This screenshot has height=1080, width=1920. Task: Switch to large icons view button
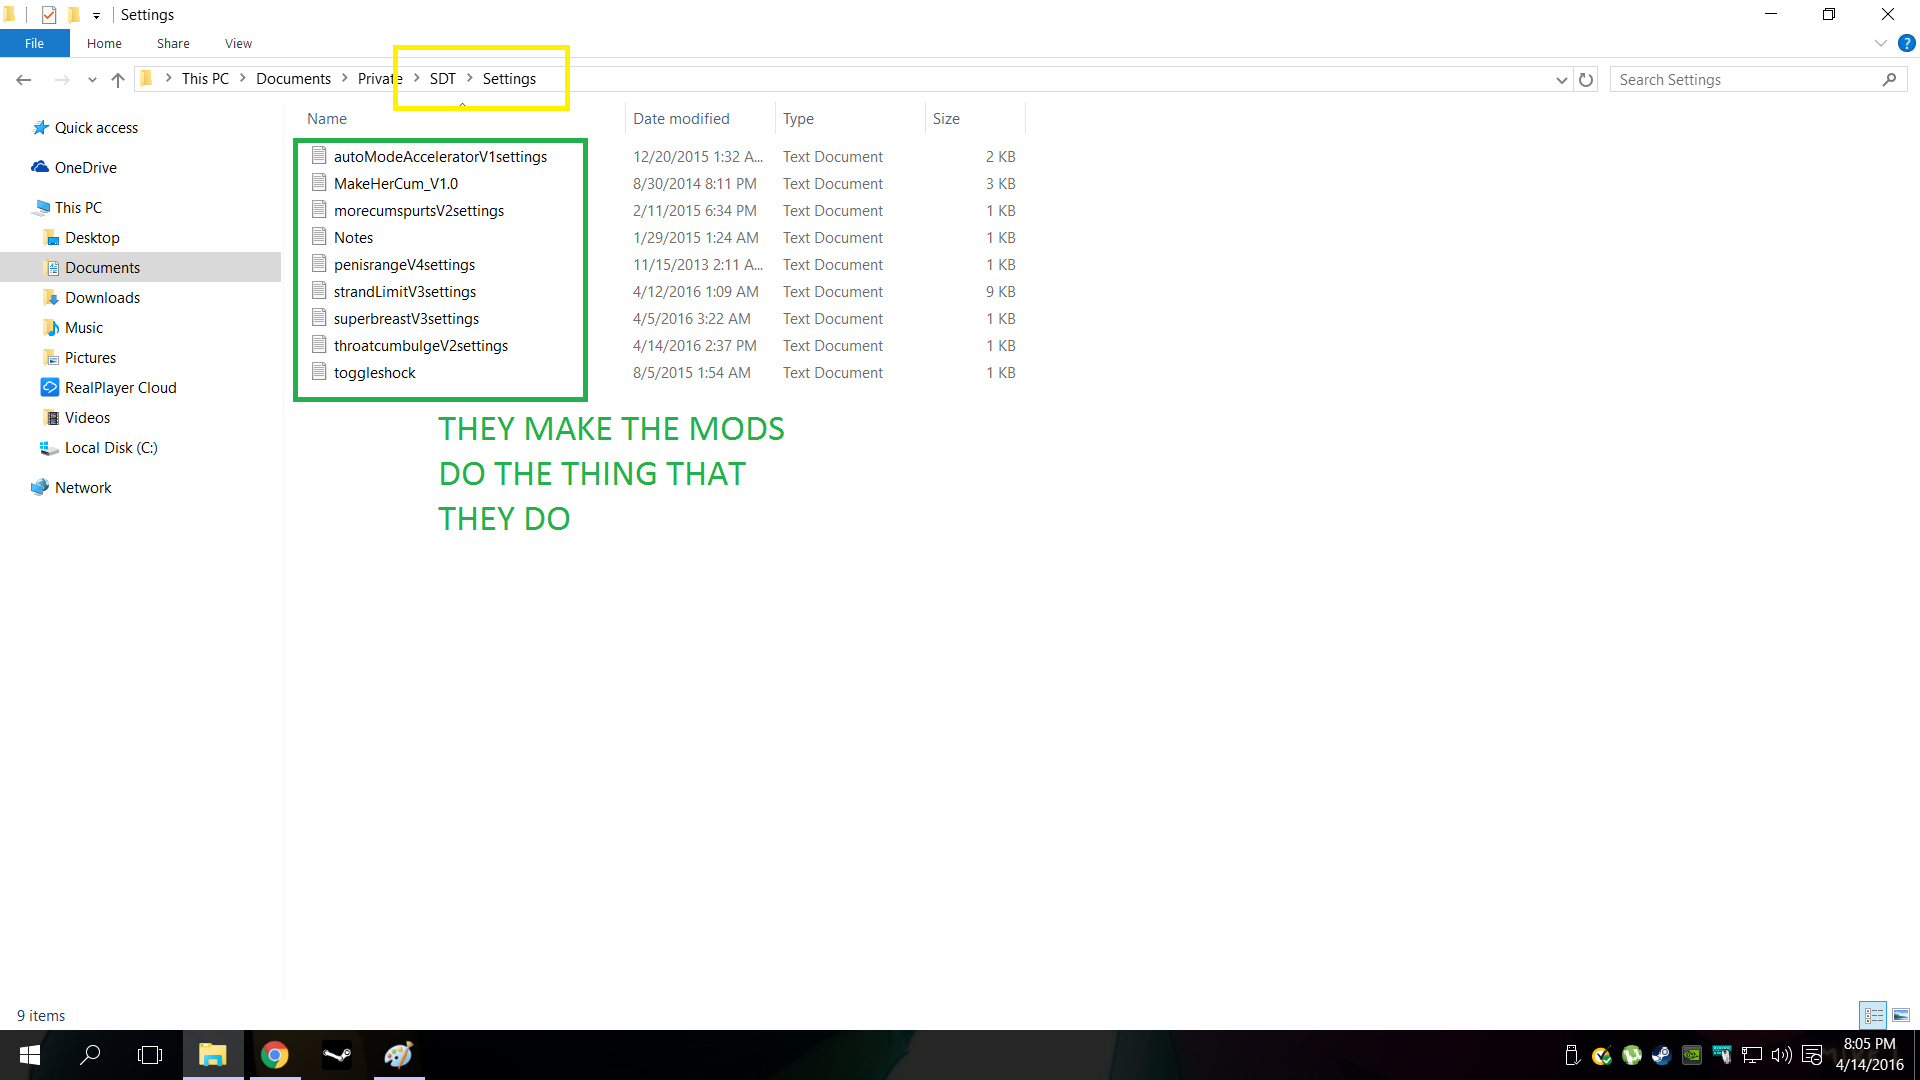[x=1900, y=1015]
